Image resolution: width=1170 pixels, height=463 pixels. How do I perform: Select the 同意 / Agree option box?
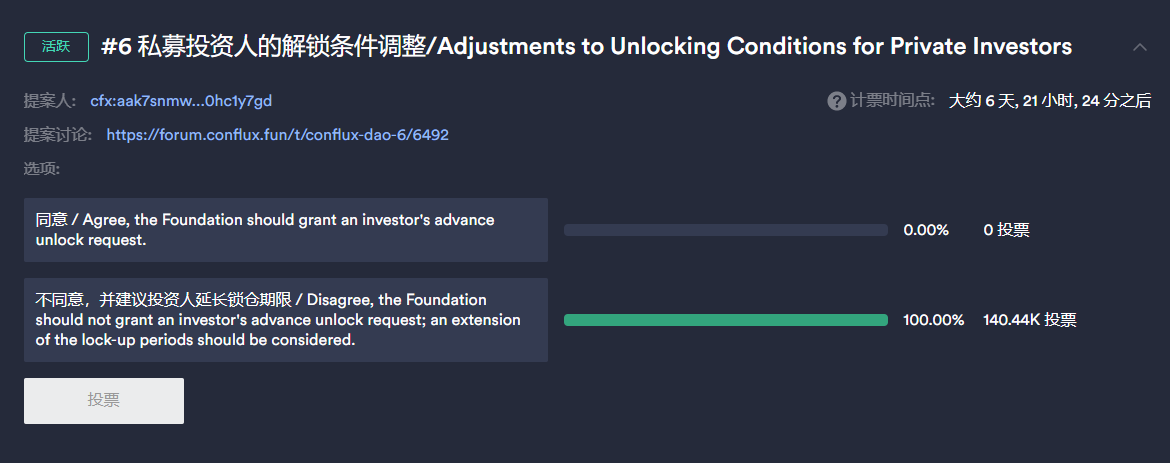coord(286,230)
